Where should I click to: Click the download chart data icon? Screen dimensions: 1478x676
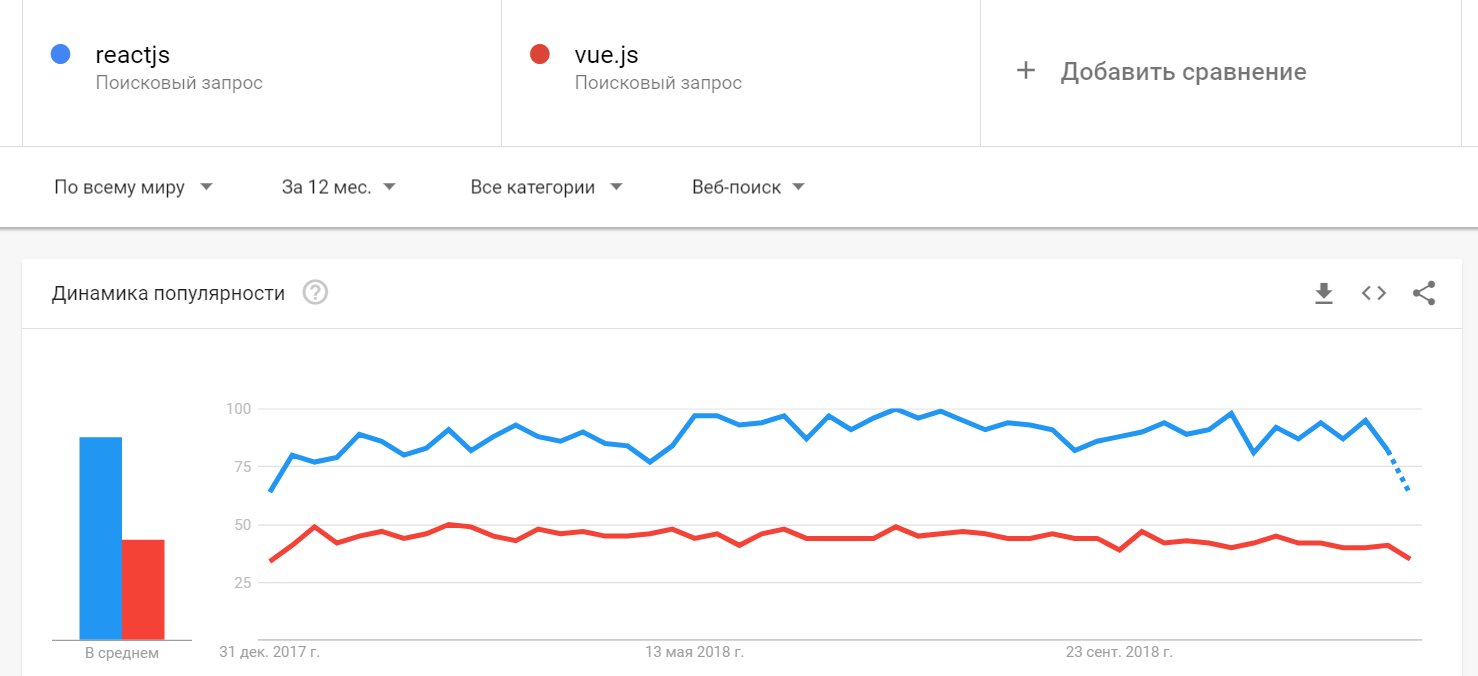pos(1324,293)
